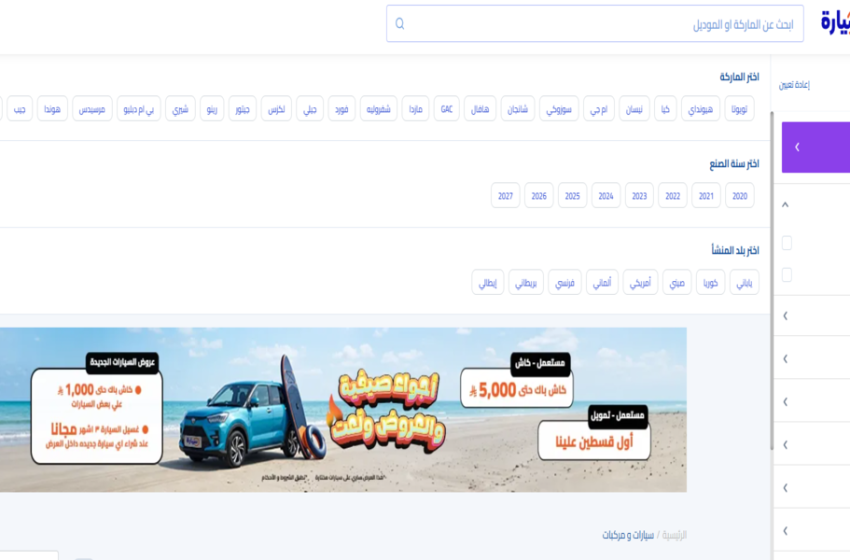Filter by ألماني origin country
850x560 pixels.
602,282
